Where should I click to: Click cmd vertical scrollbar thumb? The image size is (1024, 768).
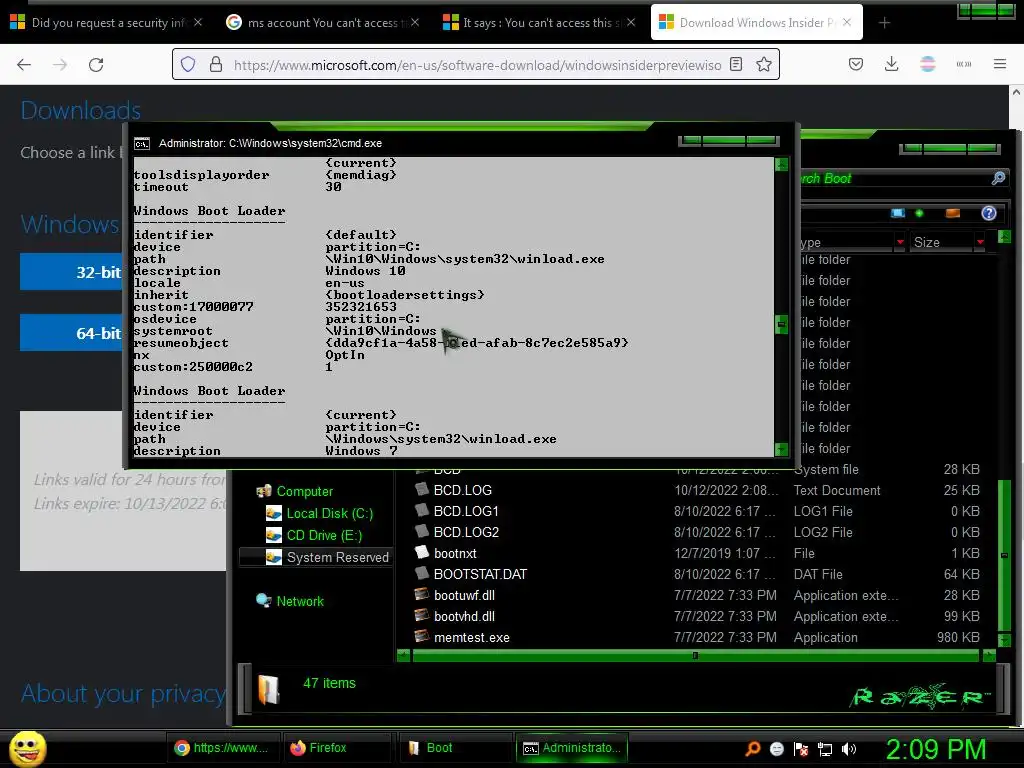point(781,324)
